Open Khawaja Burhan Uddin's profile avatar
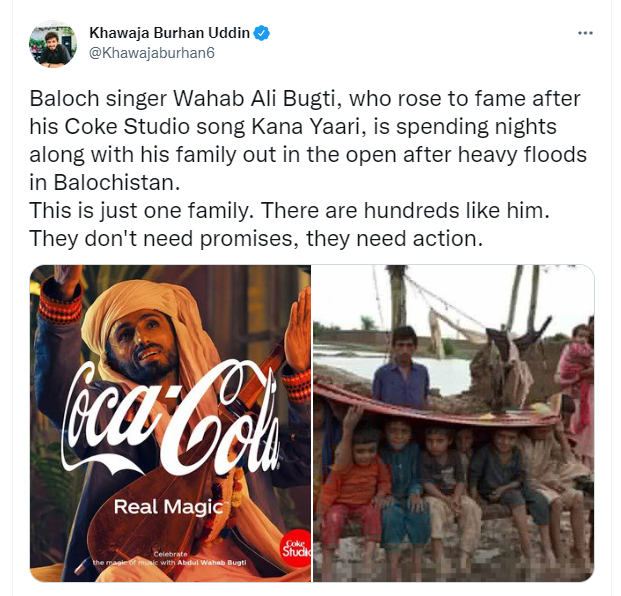 (53, 44)
